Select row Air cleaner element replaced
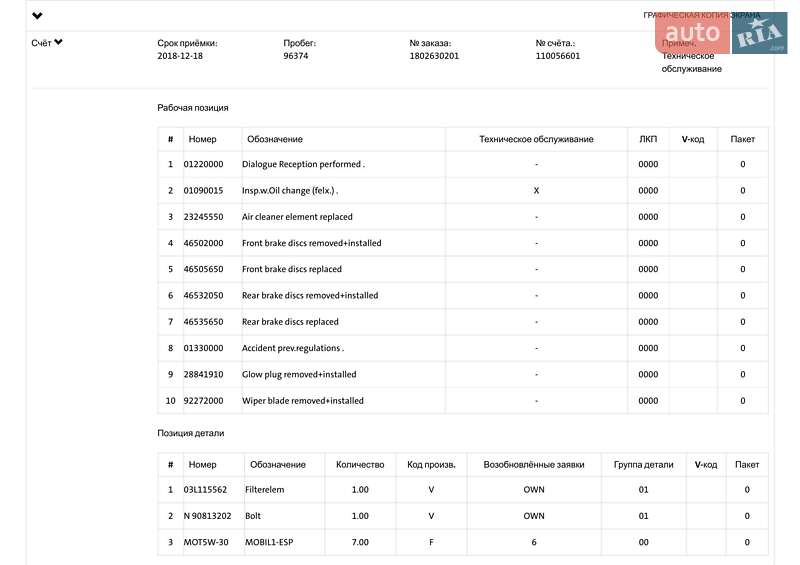 (463, 217)
